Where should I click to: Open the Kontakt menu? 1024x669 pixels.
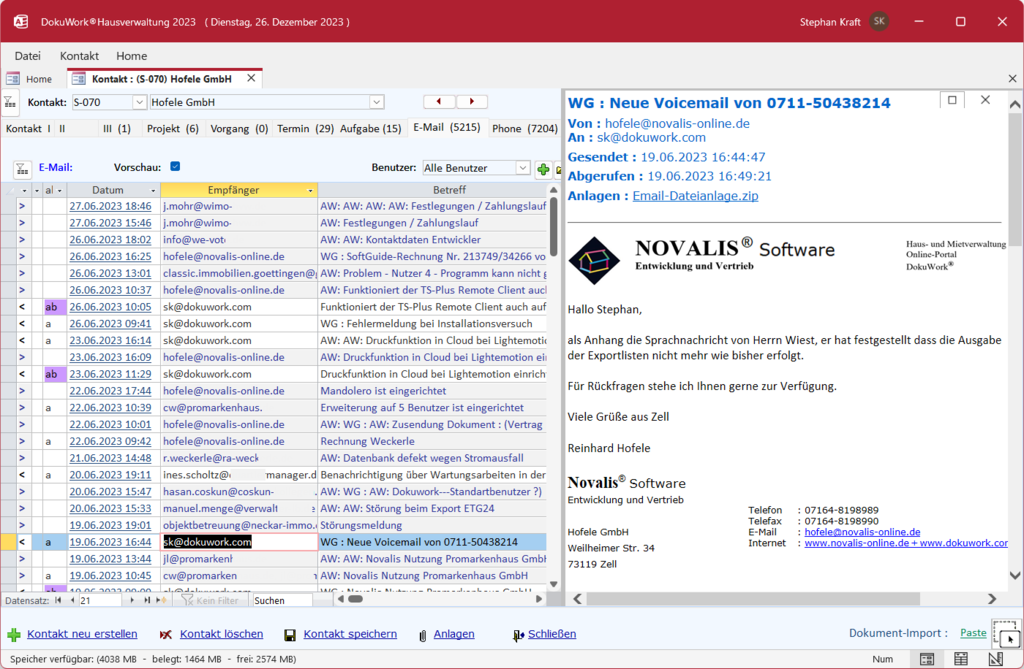(79, 56)
